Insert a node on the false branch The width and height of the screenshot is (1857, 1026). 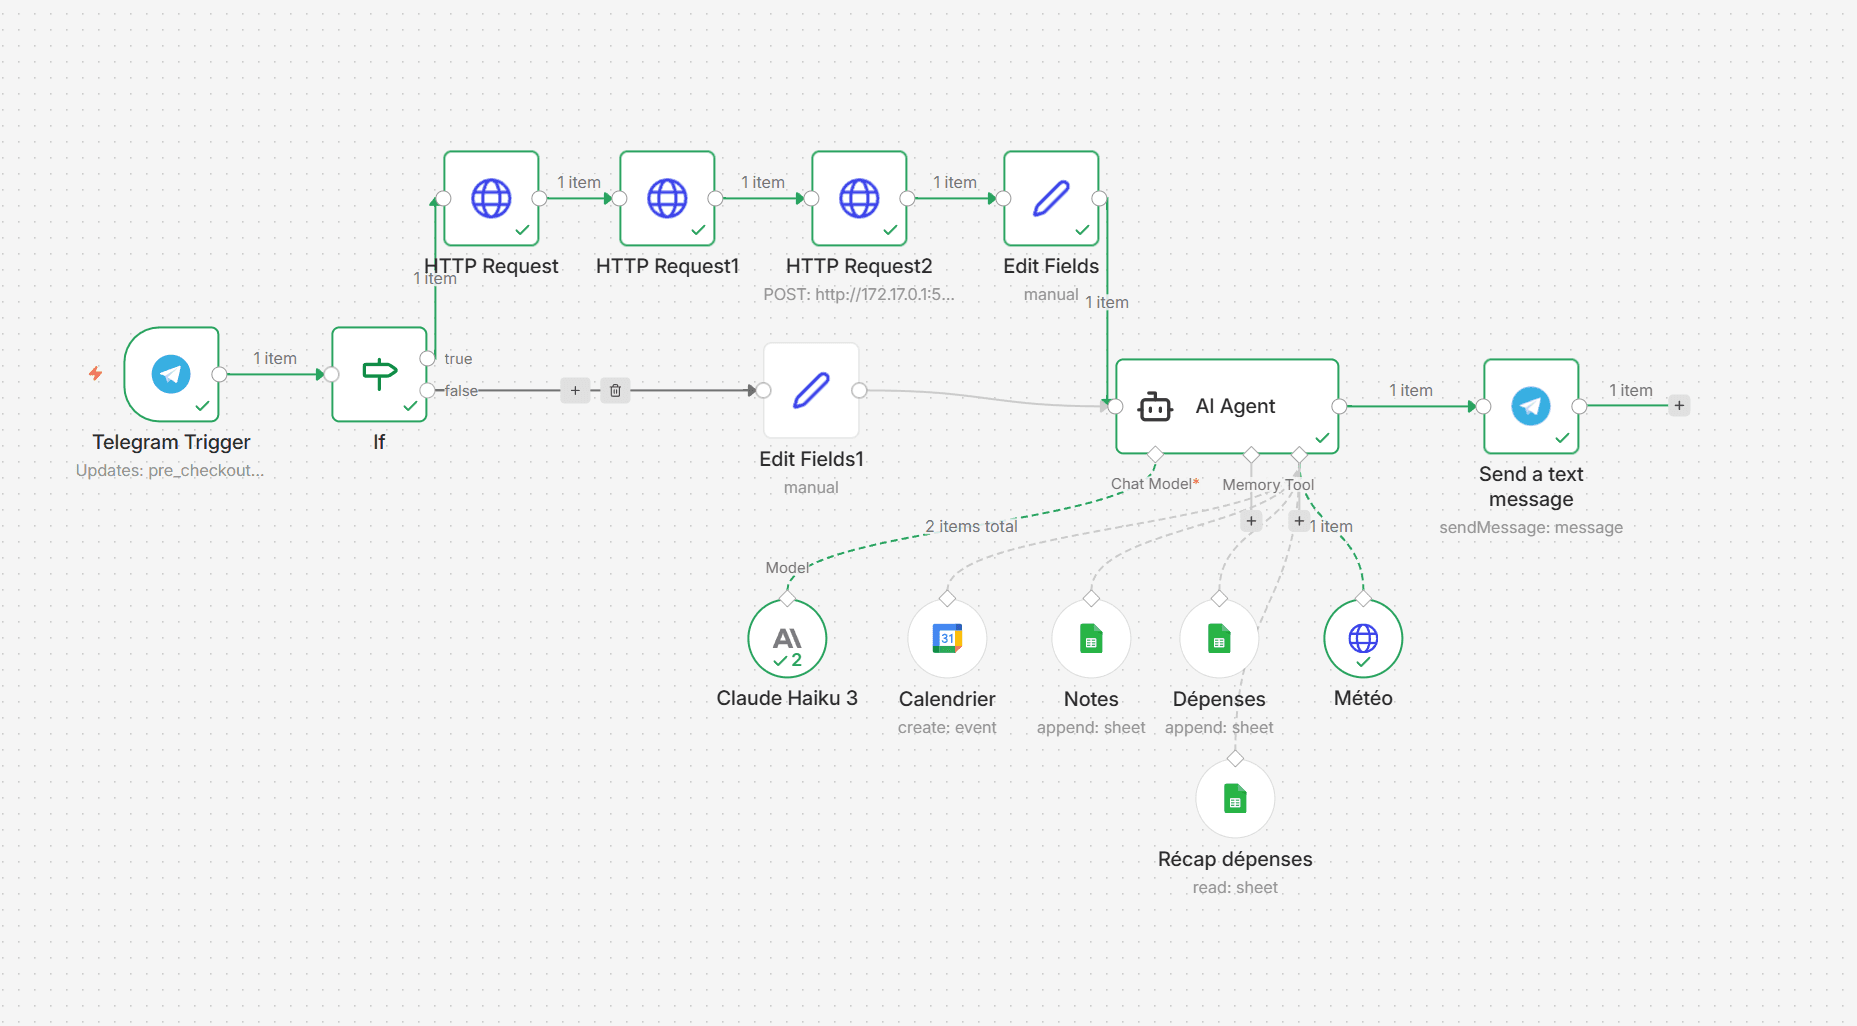coord(575,390)
